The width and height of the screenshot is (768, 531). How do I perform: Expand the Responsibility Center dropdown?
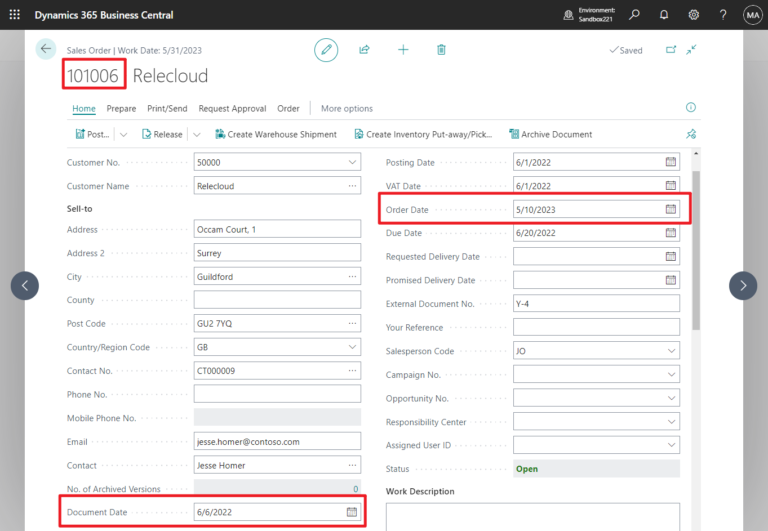click(671, 421)
